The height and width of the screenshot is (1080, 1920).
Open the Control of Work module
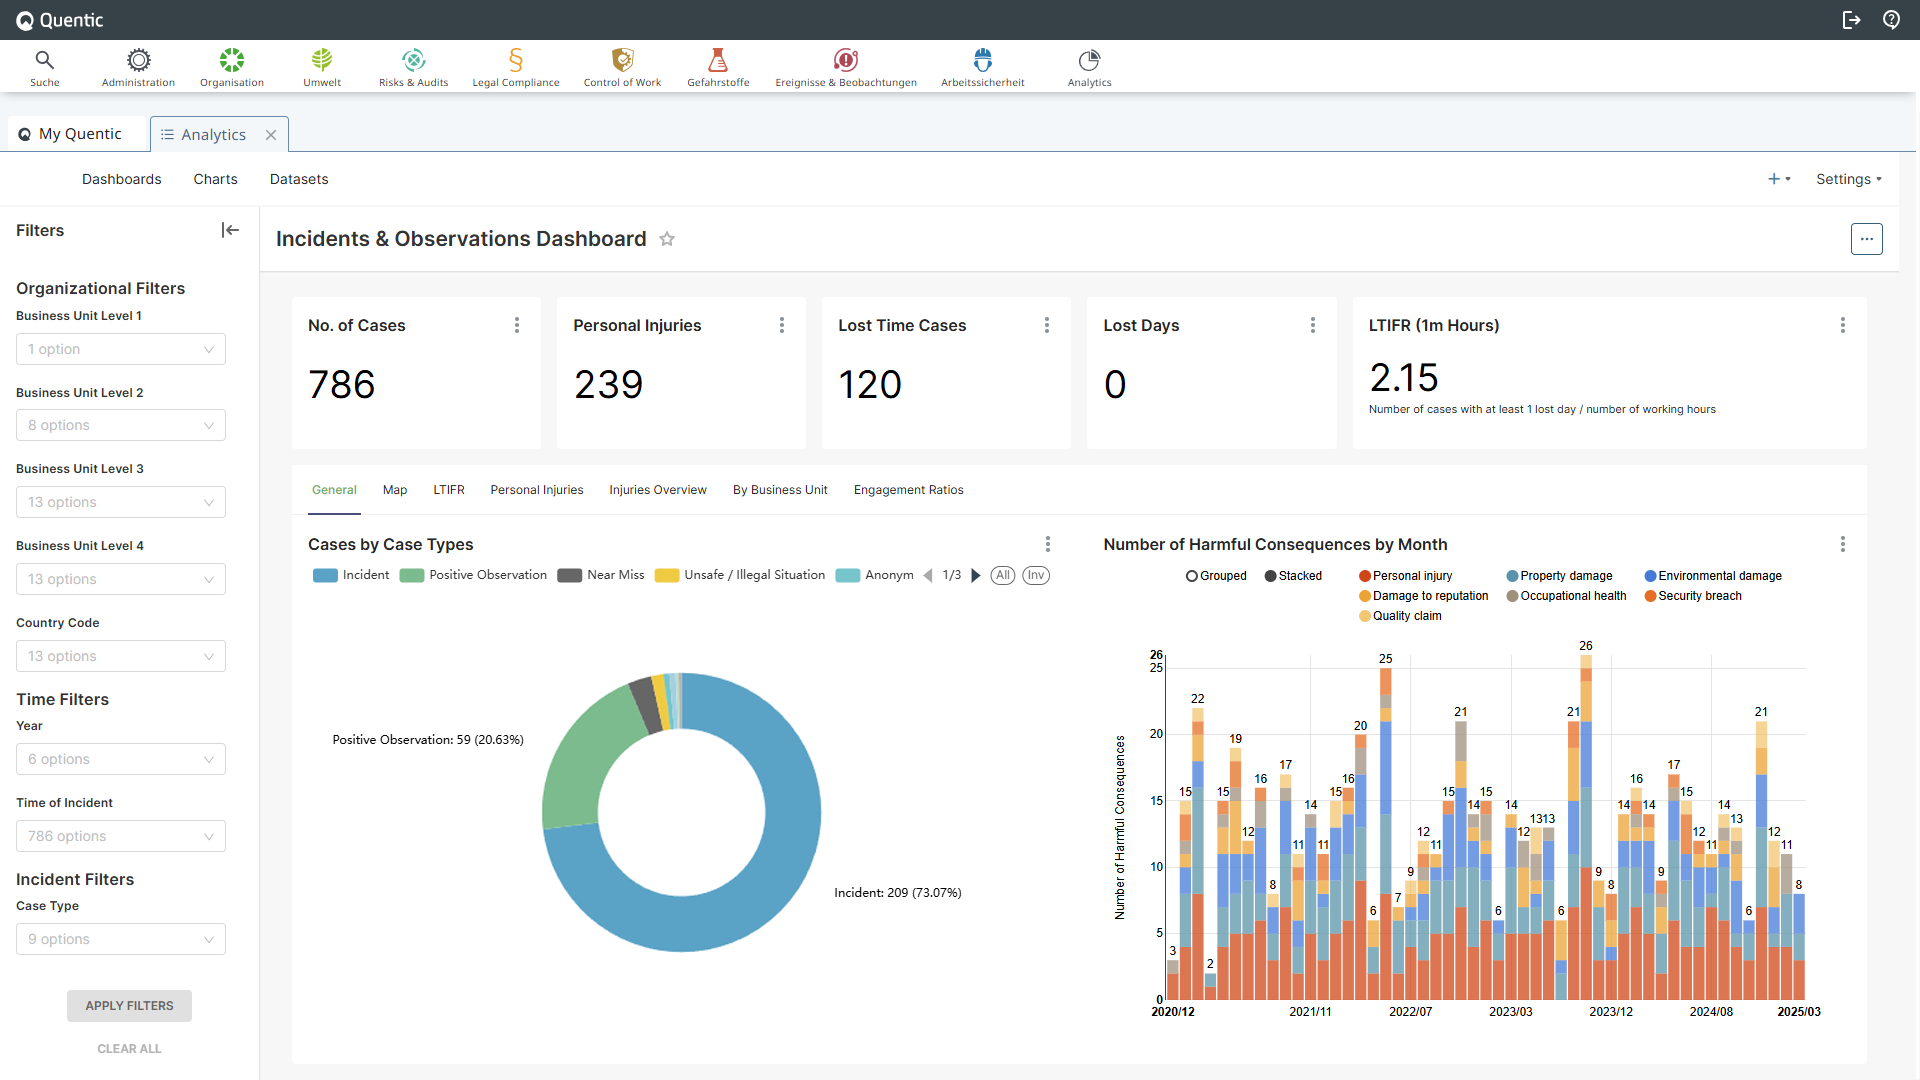coord(622,67)
